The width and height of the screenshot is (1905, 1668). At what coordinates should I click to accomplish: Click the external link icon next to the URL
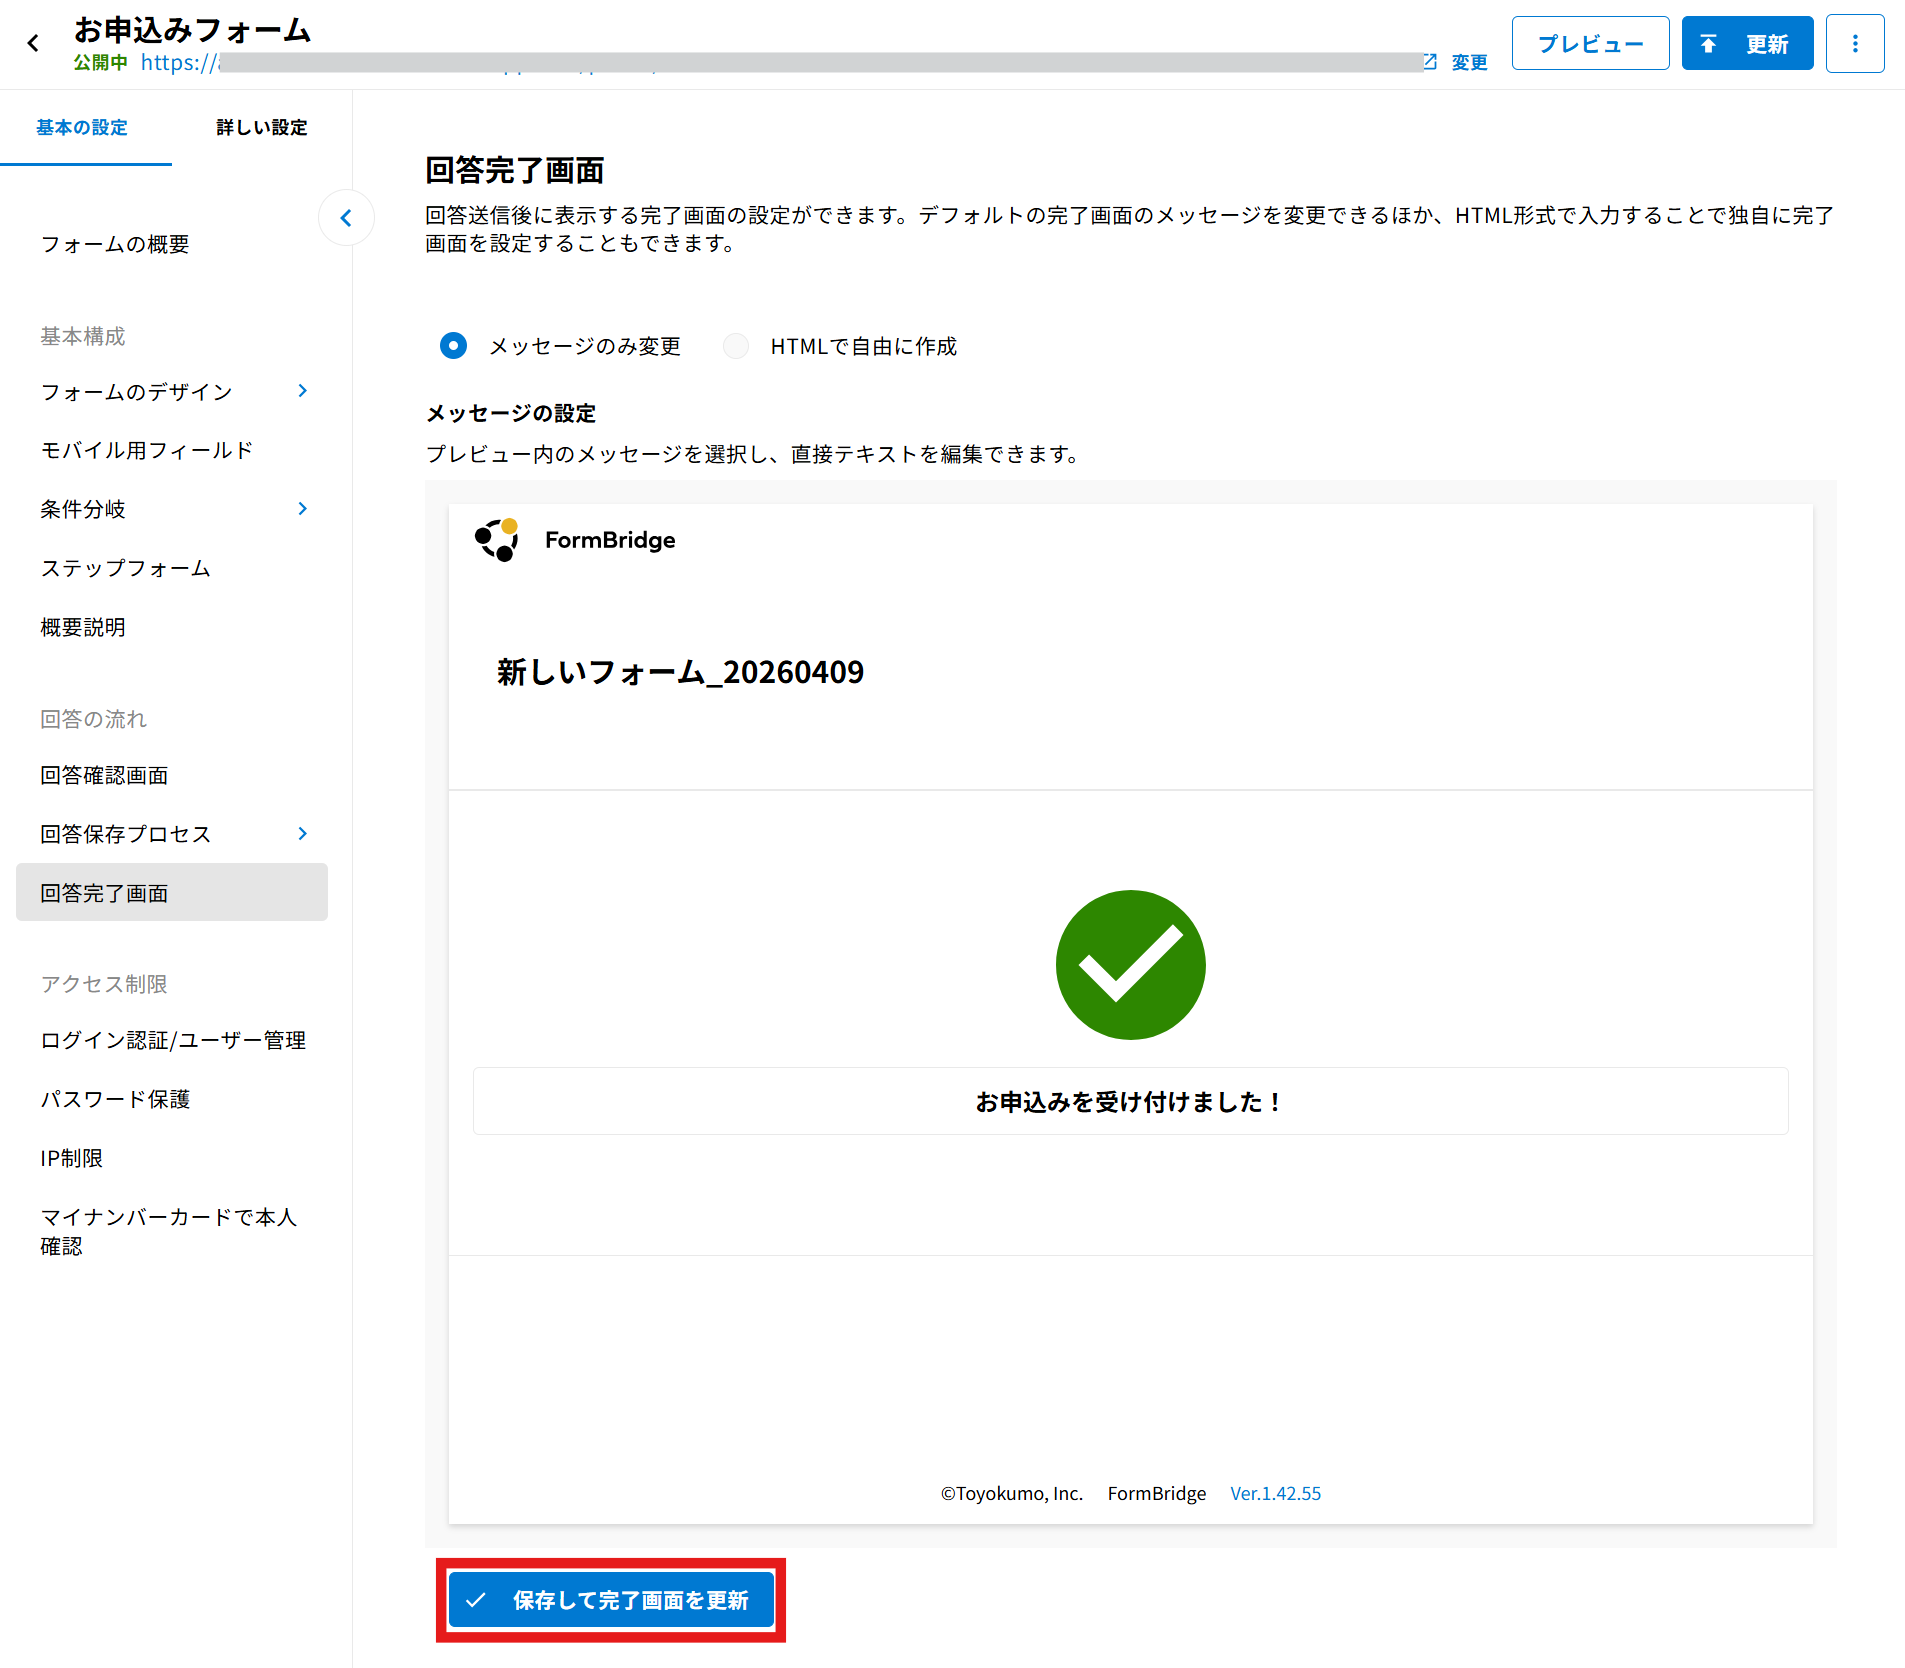1430,62
